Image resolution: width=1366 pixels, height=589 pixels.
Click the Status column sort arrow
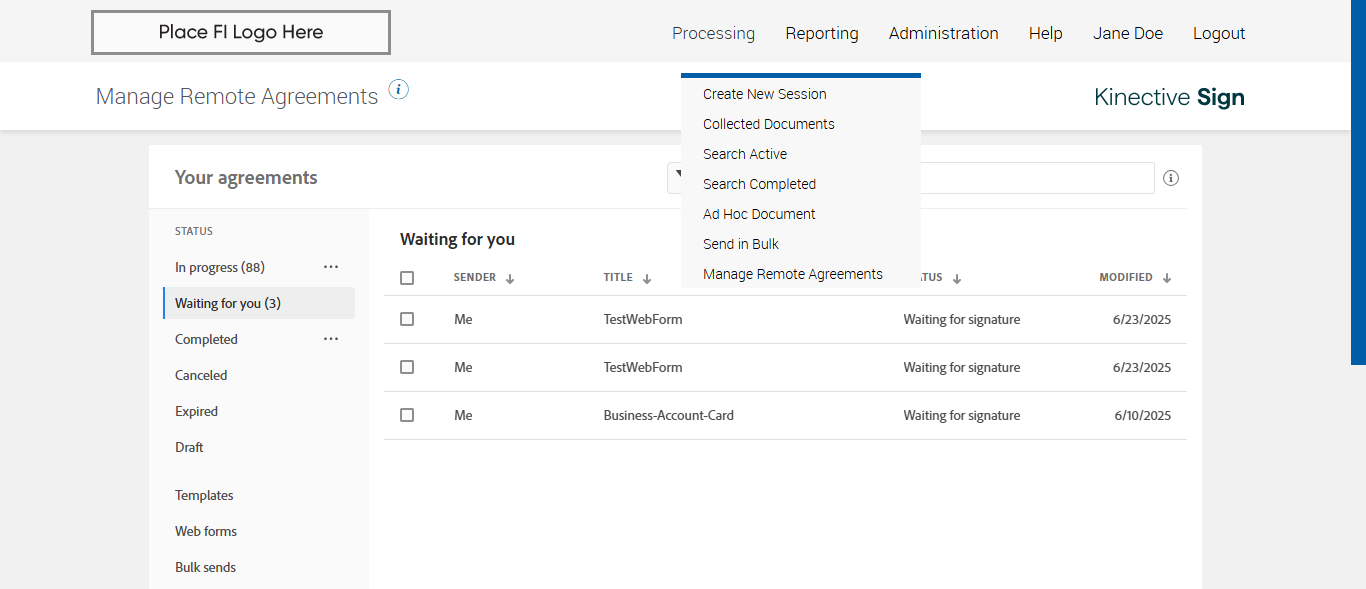tap(957, 279)
